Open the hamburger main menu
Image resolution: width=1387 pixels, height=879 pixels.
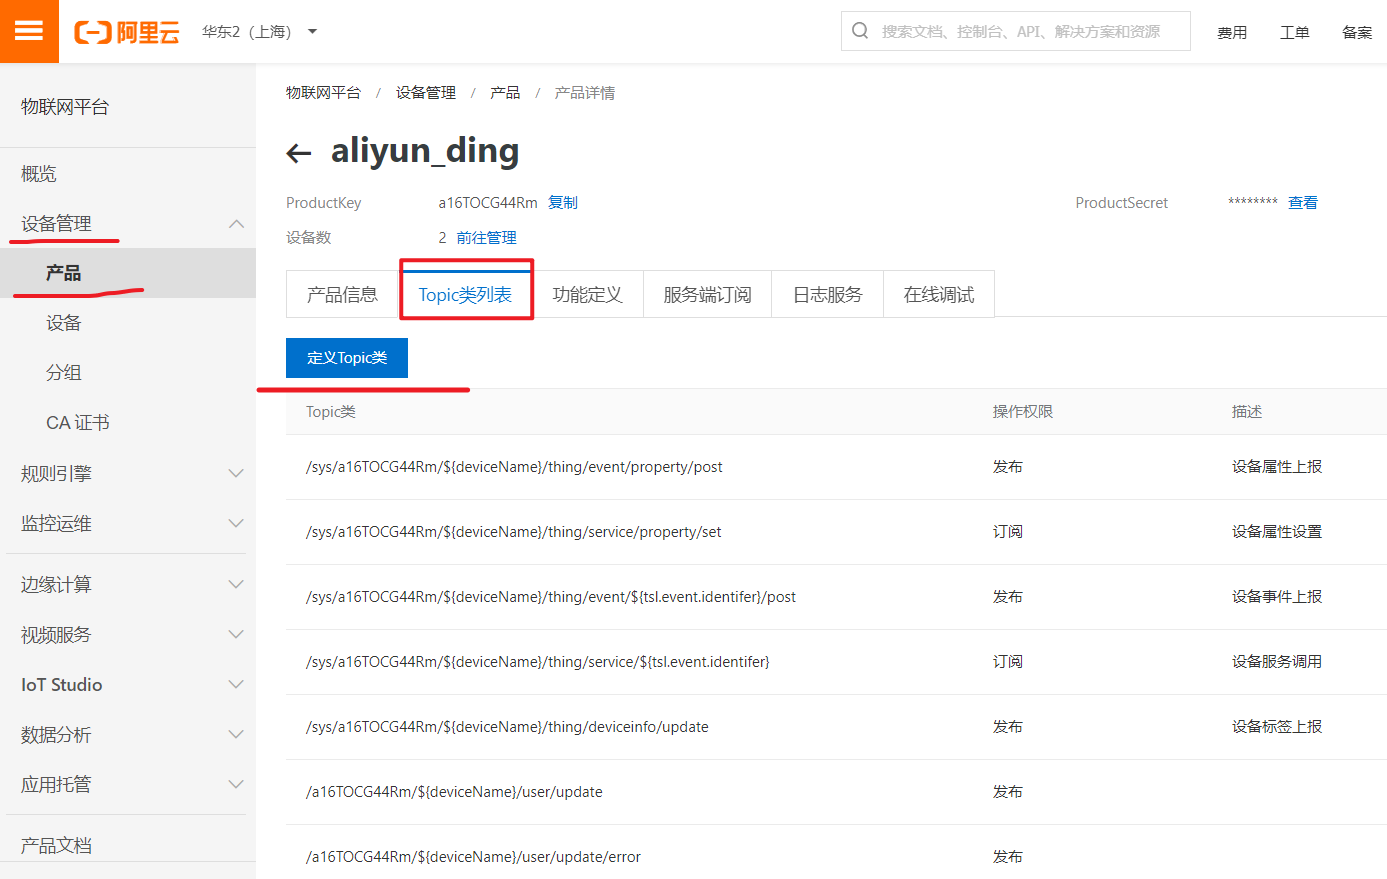[x=29, y=31]
